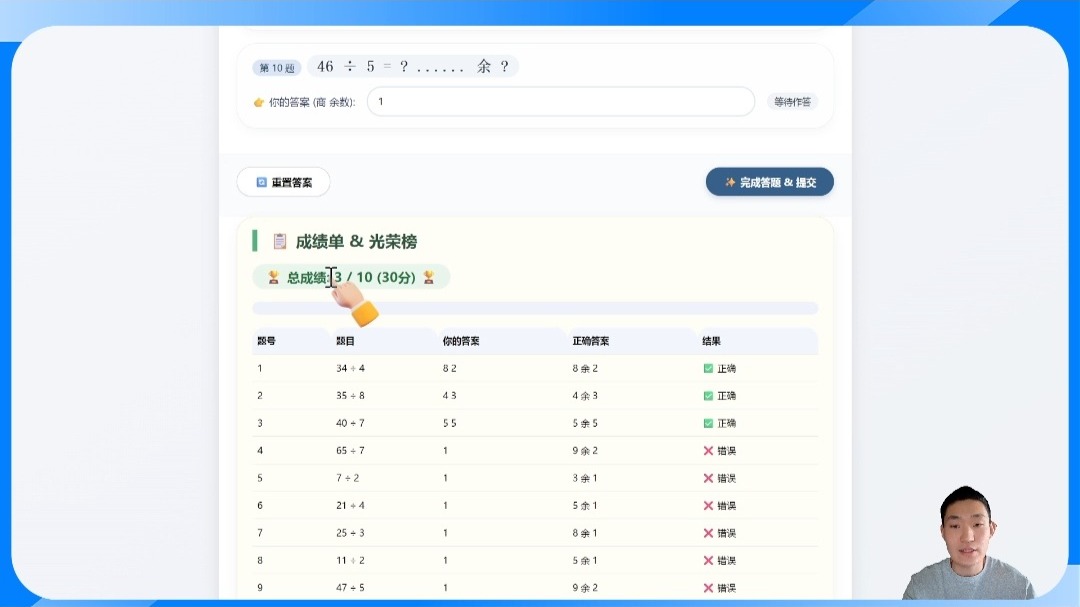Click the 35 ÷ 8 question cell
Viewport: 1080px width, 607px height.
pyautogui.click(x=351, y=396)
